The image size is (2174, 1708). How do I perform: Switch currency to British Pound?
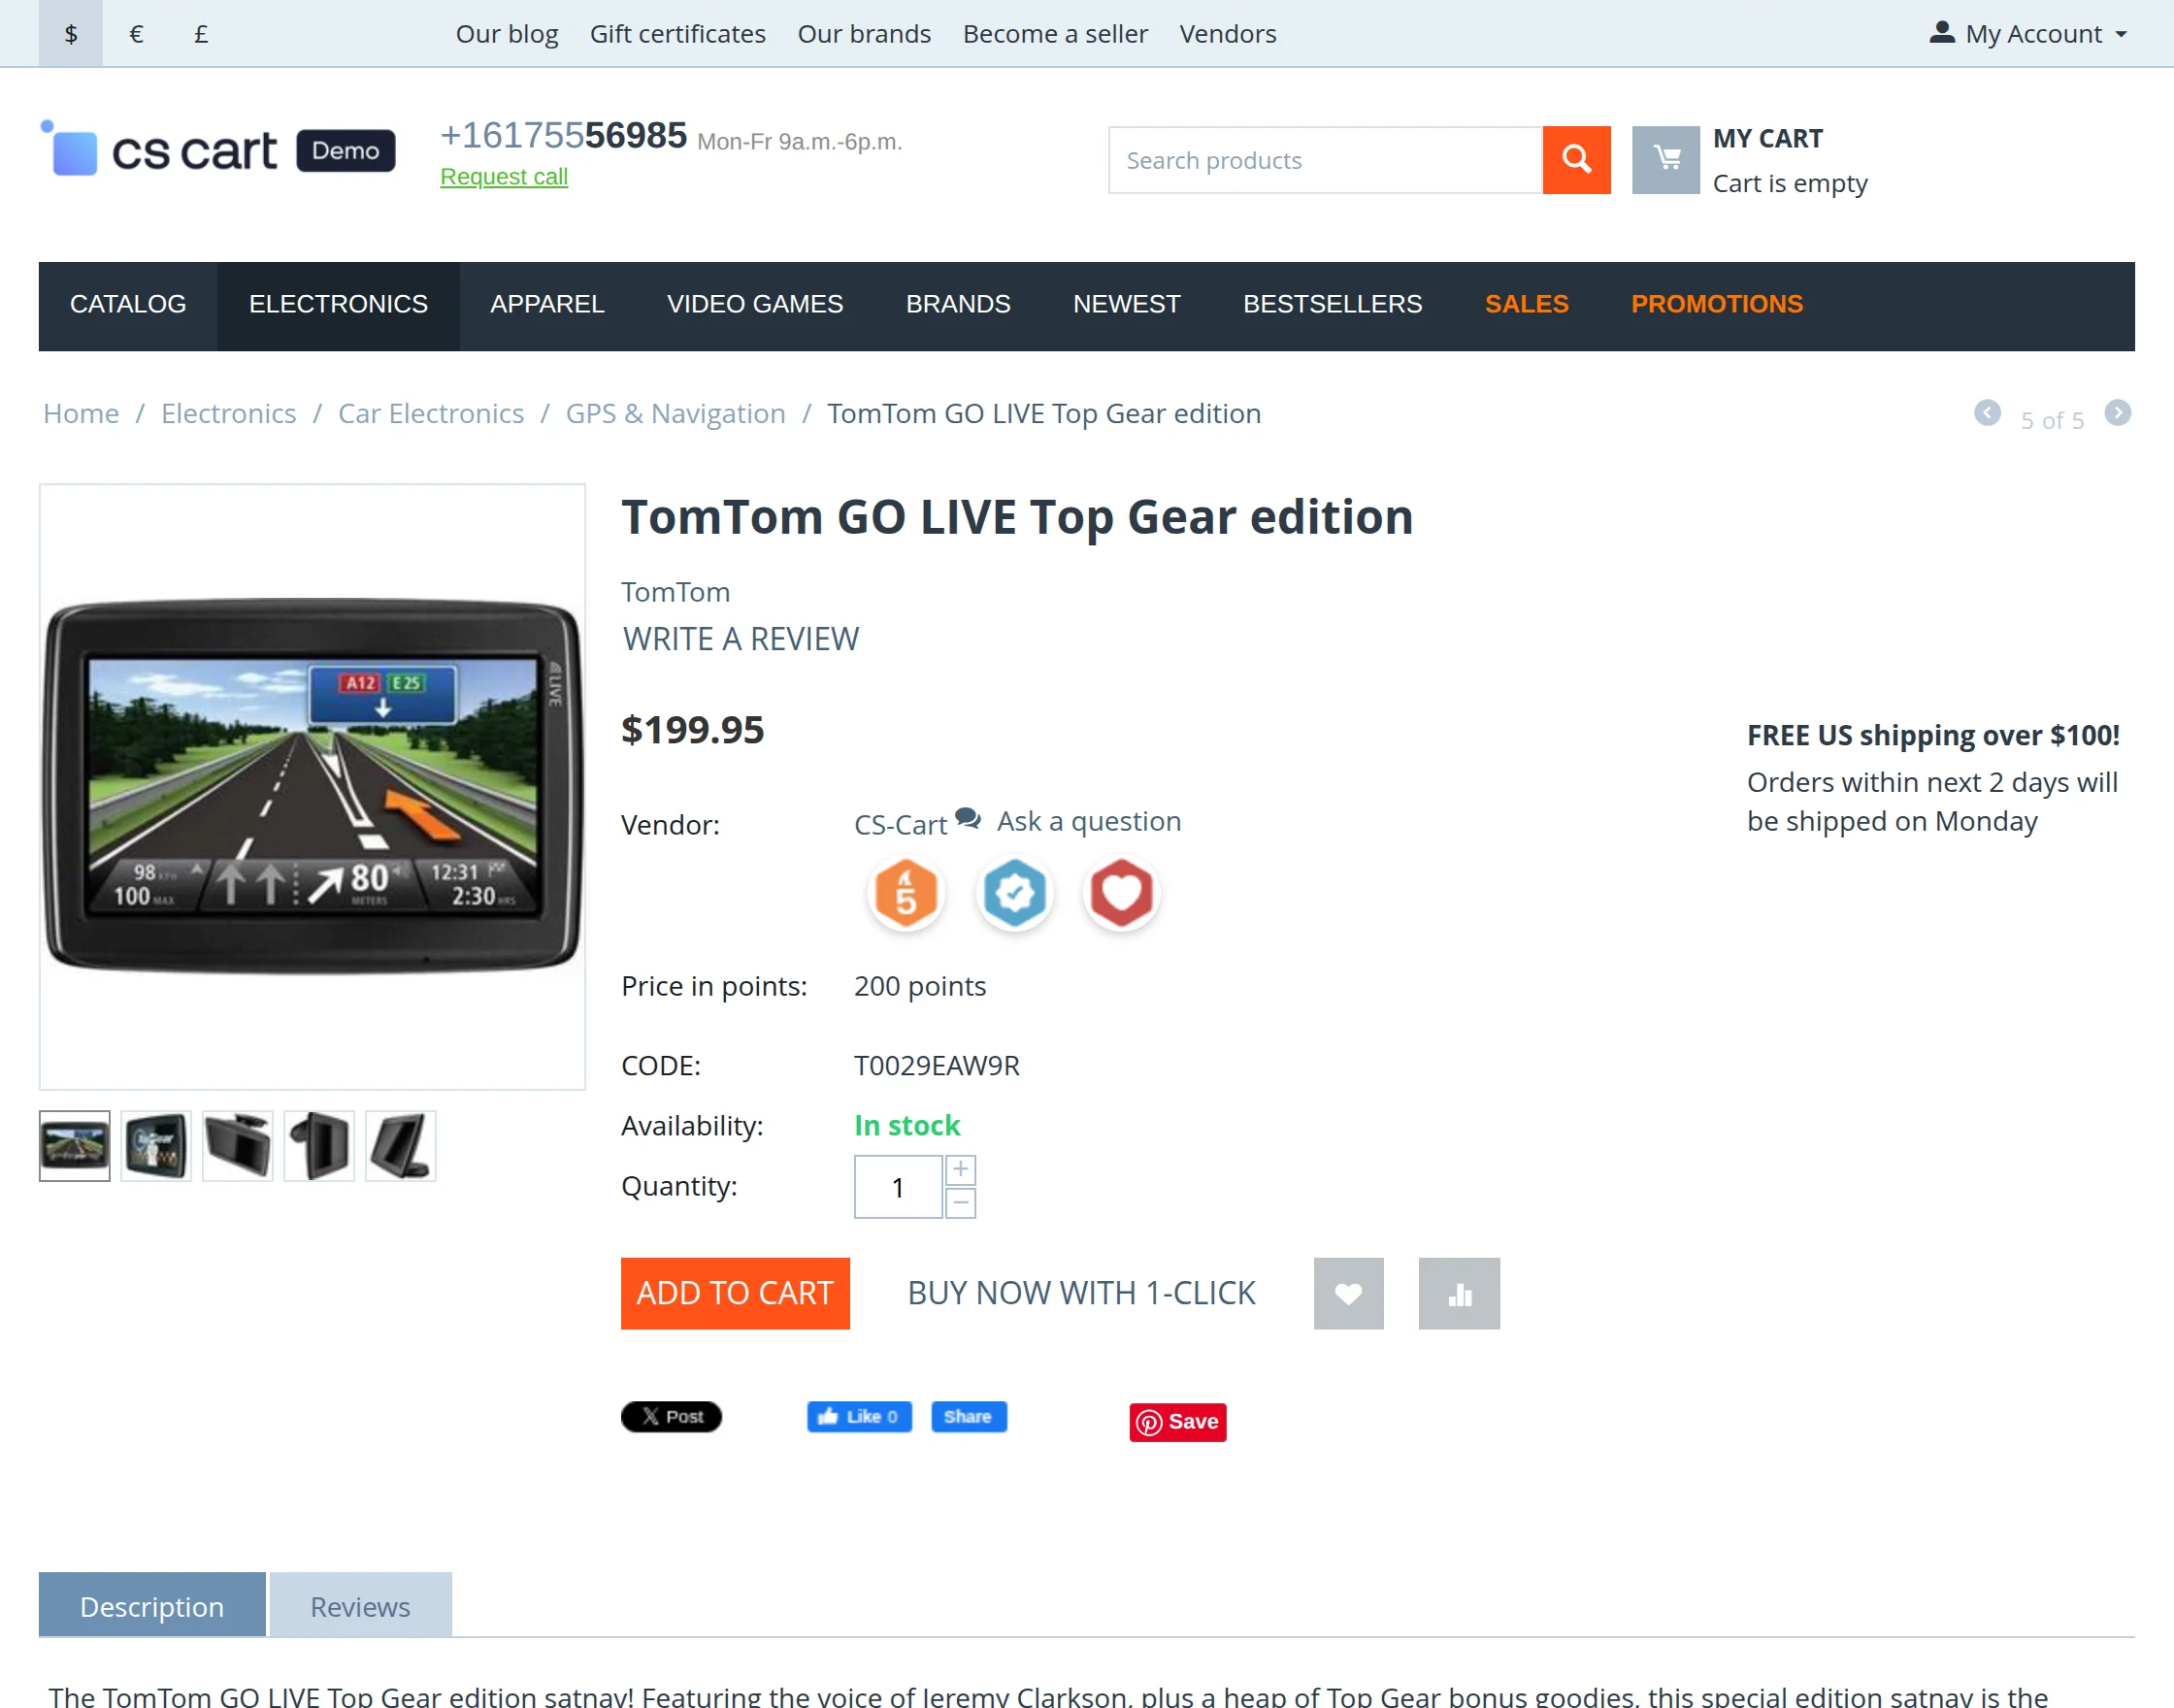click(x=201, y=34)
